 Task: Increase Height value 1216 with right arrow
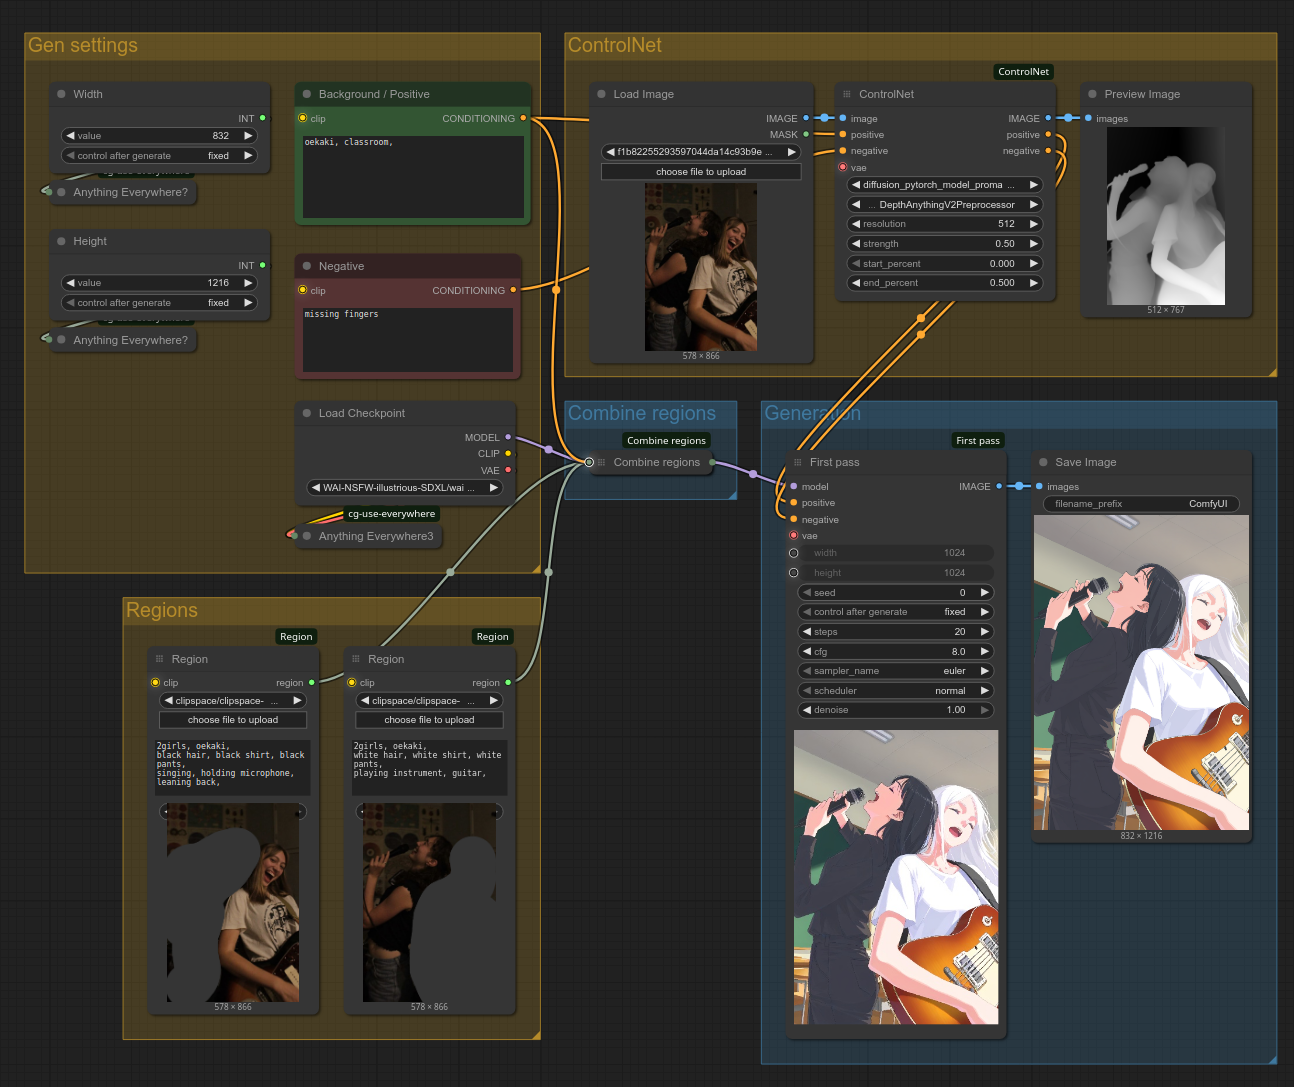[x=248, y=283]
